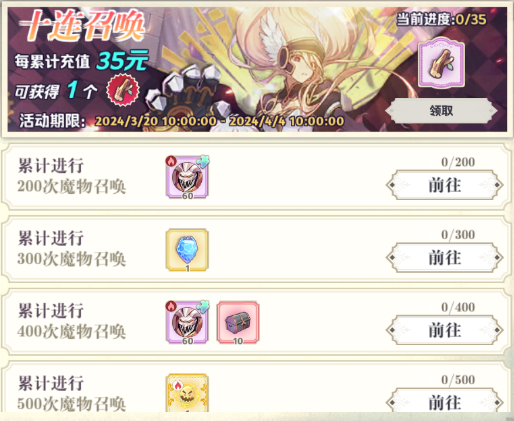Tap the purple wood reward icon
The image size is (514, 421).
click(x=441, y=63)
